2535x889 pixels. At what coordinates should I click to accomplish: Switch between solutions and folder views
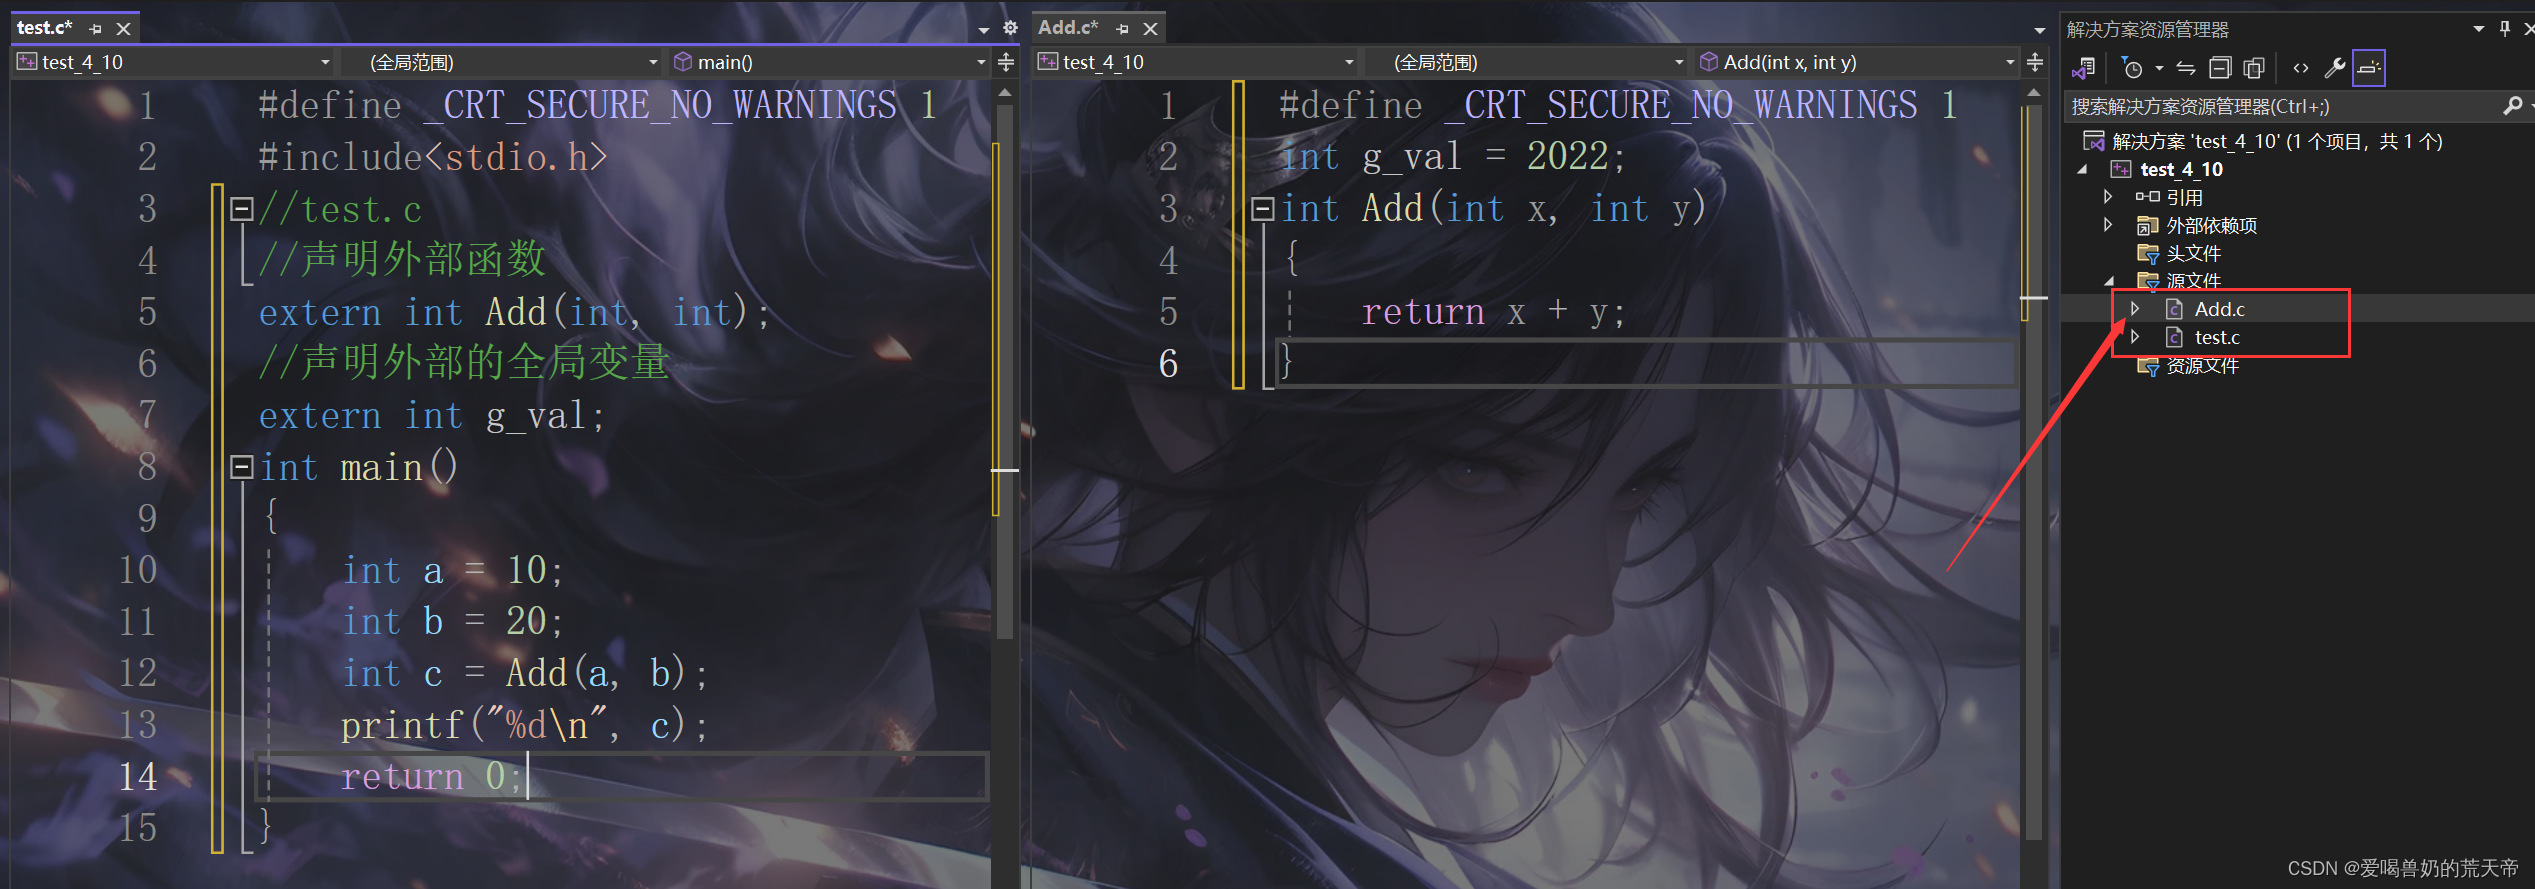click(2085, 68)
